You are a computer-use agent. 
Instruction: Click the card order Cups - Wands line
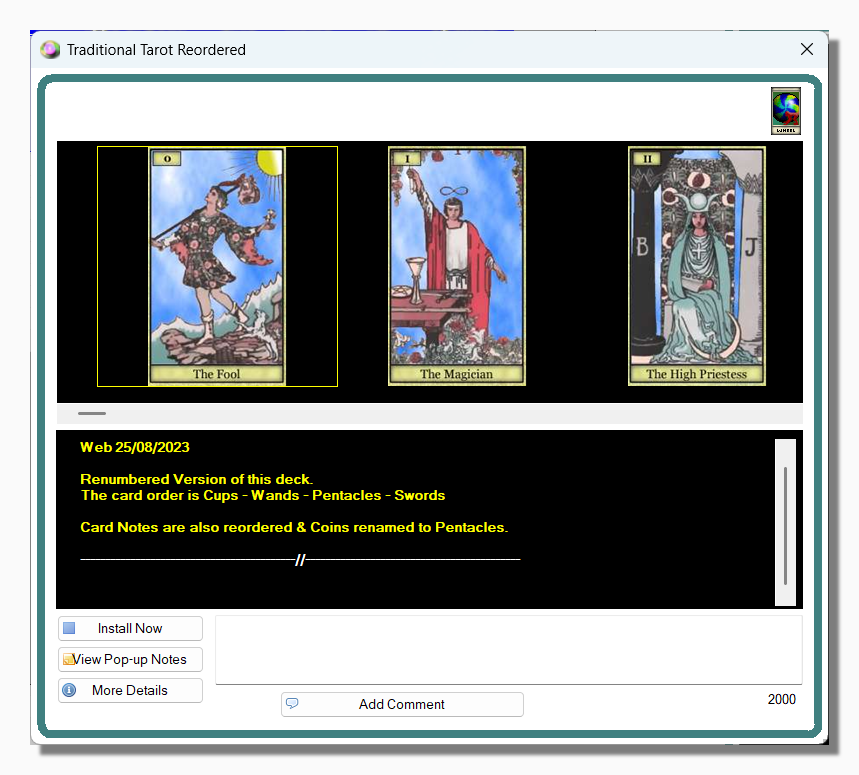click(x=263, y=495)
